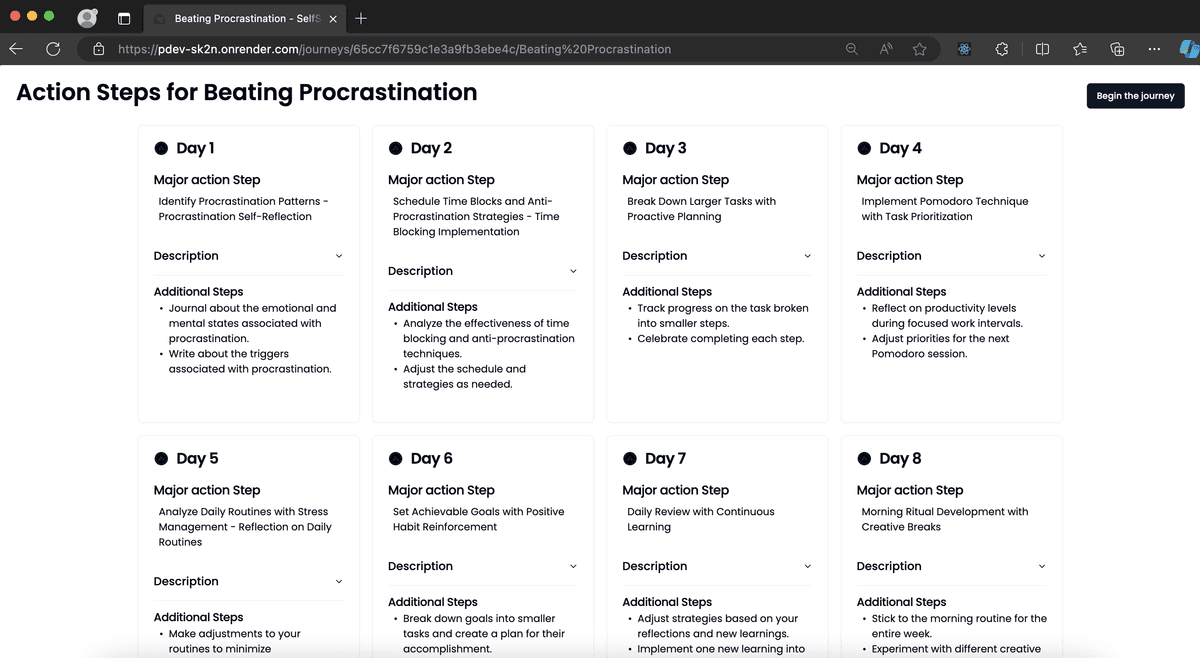
Task: Open the React DevTools extension icon
Action: tap(964, 49)
